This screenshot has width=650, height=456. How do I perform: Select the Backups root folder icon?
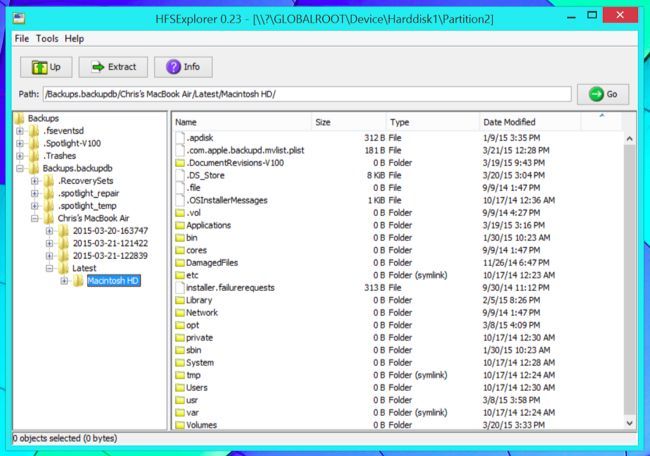tap(19, 119)
